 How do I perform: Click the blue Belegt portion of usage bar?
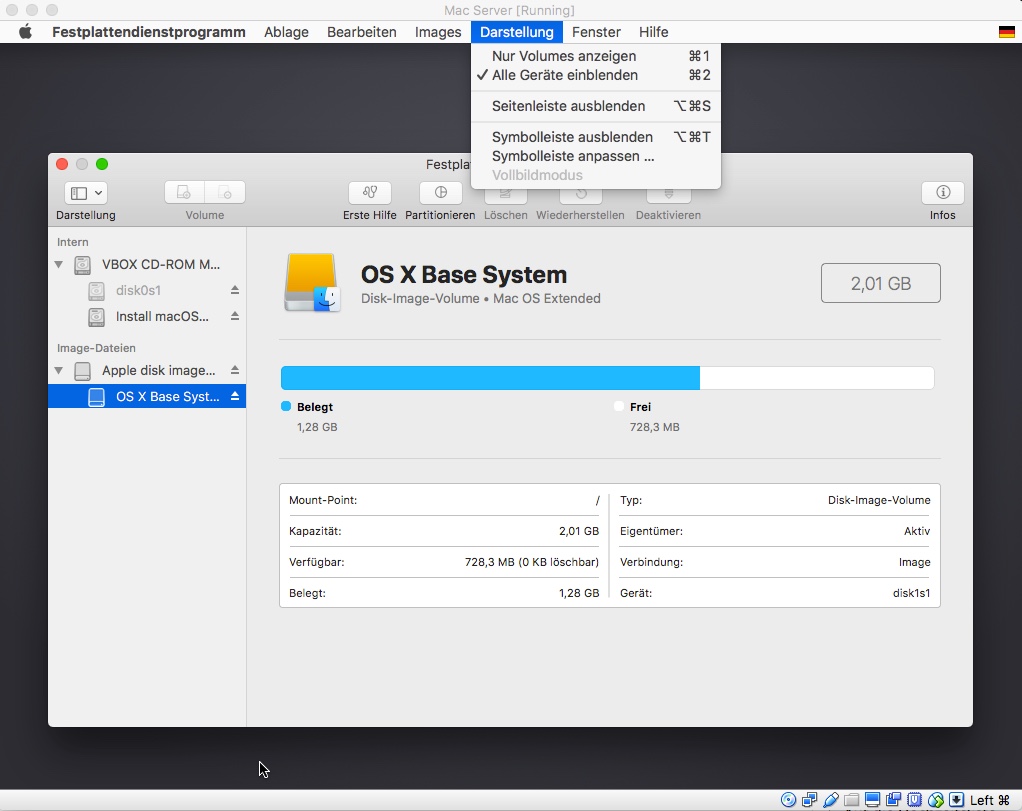click(x=490, y=378)
